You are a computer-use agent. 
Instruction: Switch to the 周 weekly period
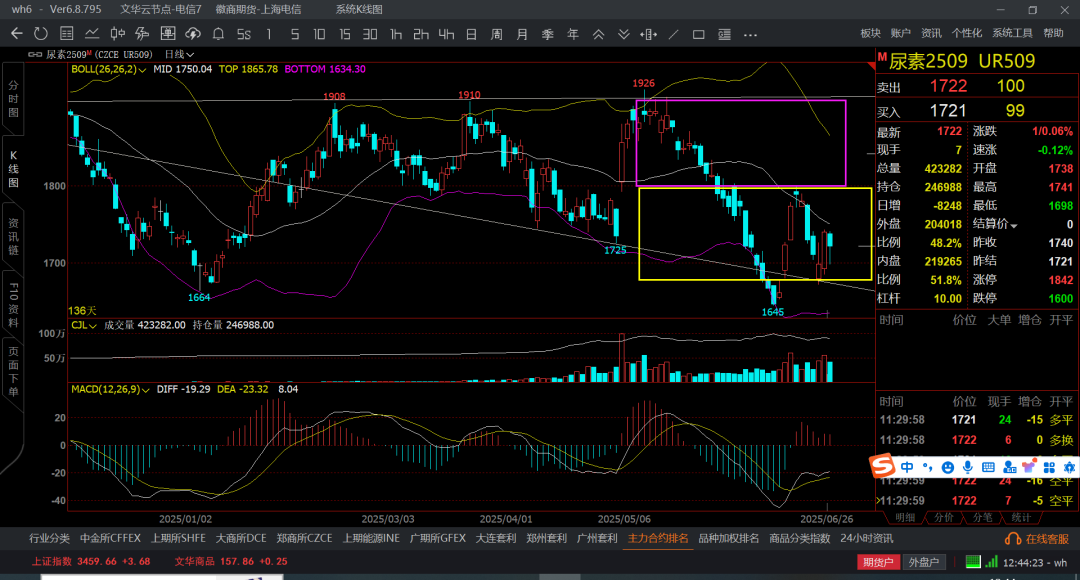(497, 34)
